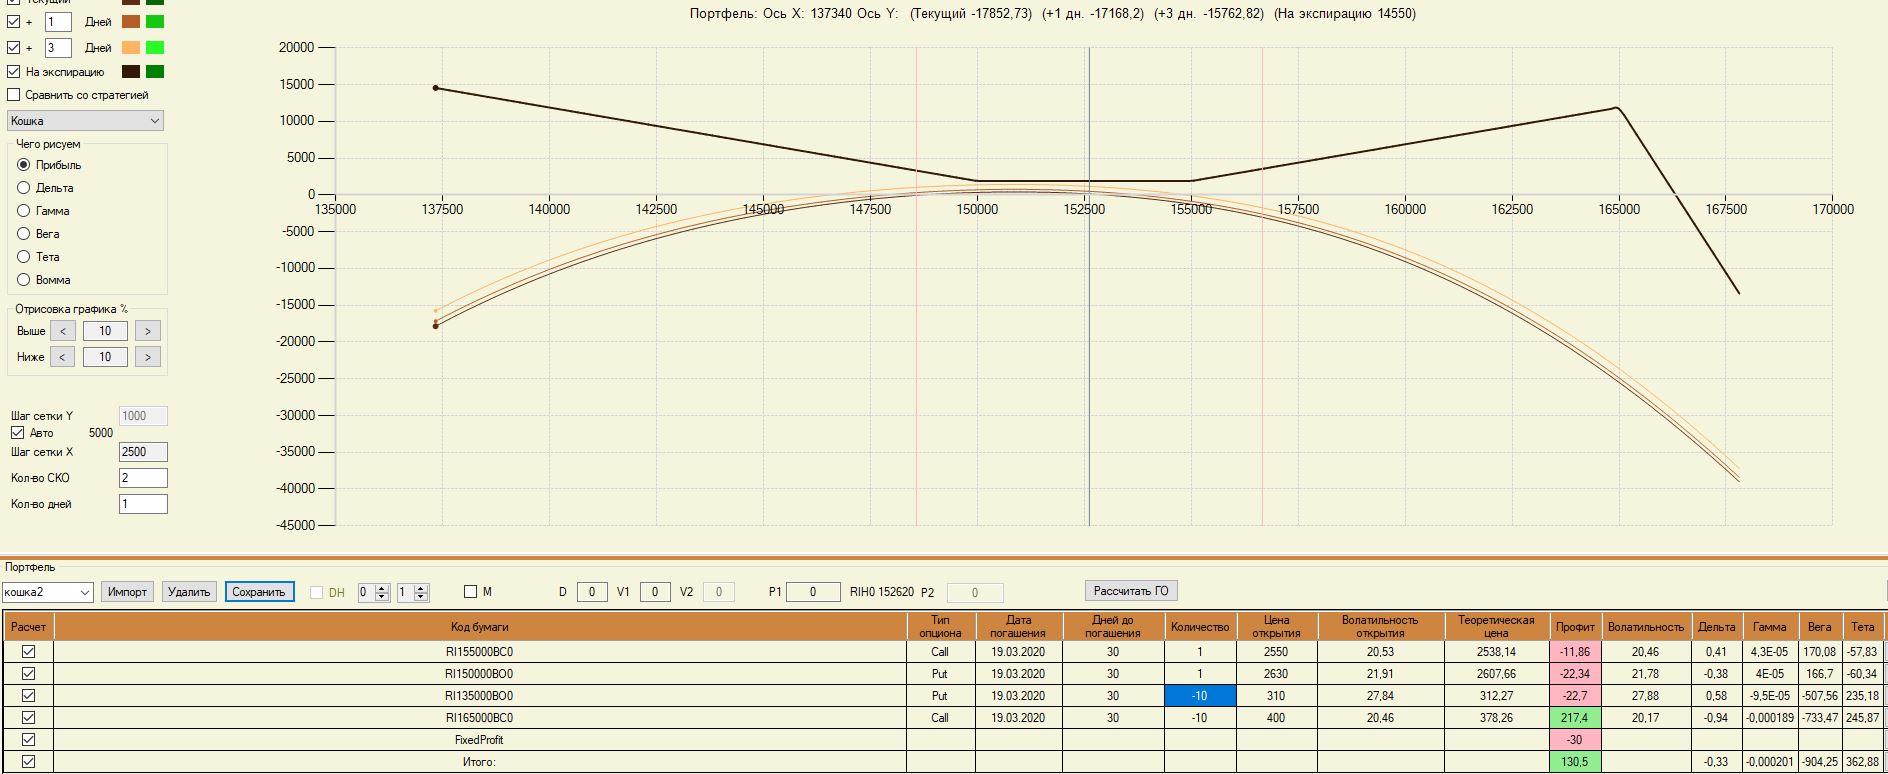Select the 'Тета' radio button
The width and height of the screenshot is (1888, 774).
click(24, 257)
